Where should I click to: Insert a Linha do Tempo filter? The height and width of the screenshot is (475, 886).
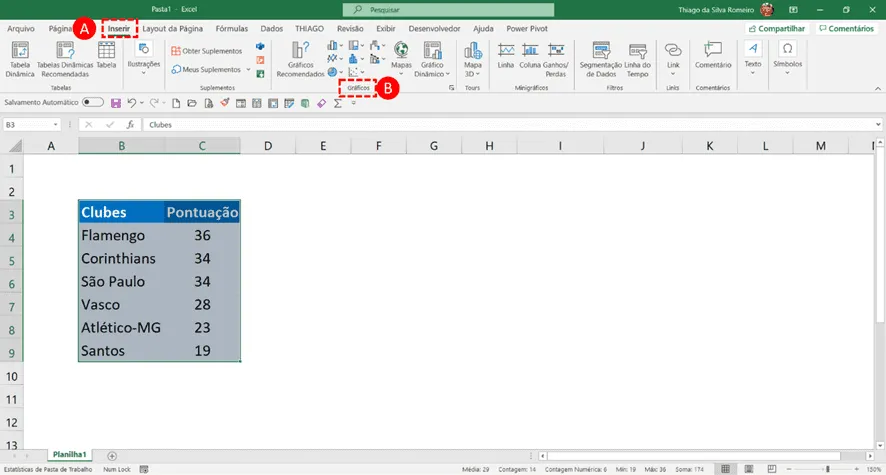point(637,59)
